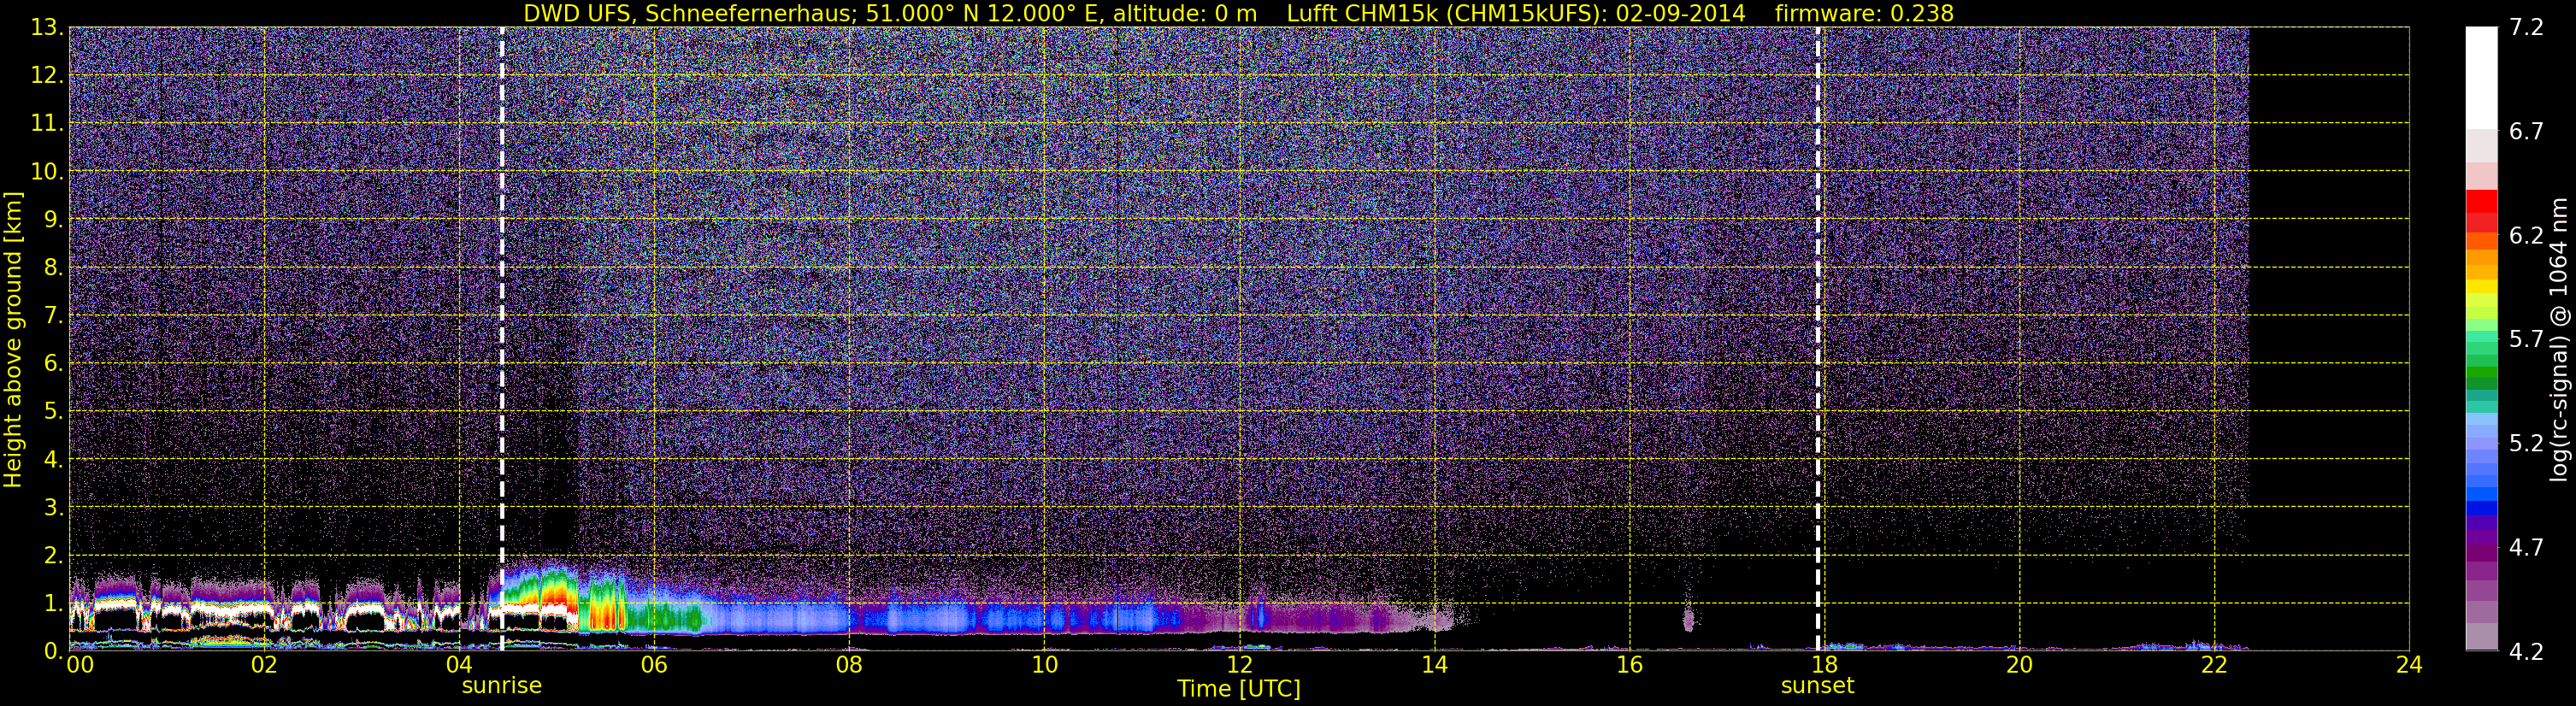The image size is (2576, 706).
Task: Click the time axis tick '16'
Action: (x=1630, y=665)
